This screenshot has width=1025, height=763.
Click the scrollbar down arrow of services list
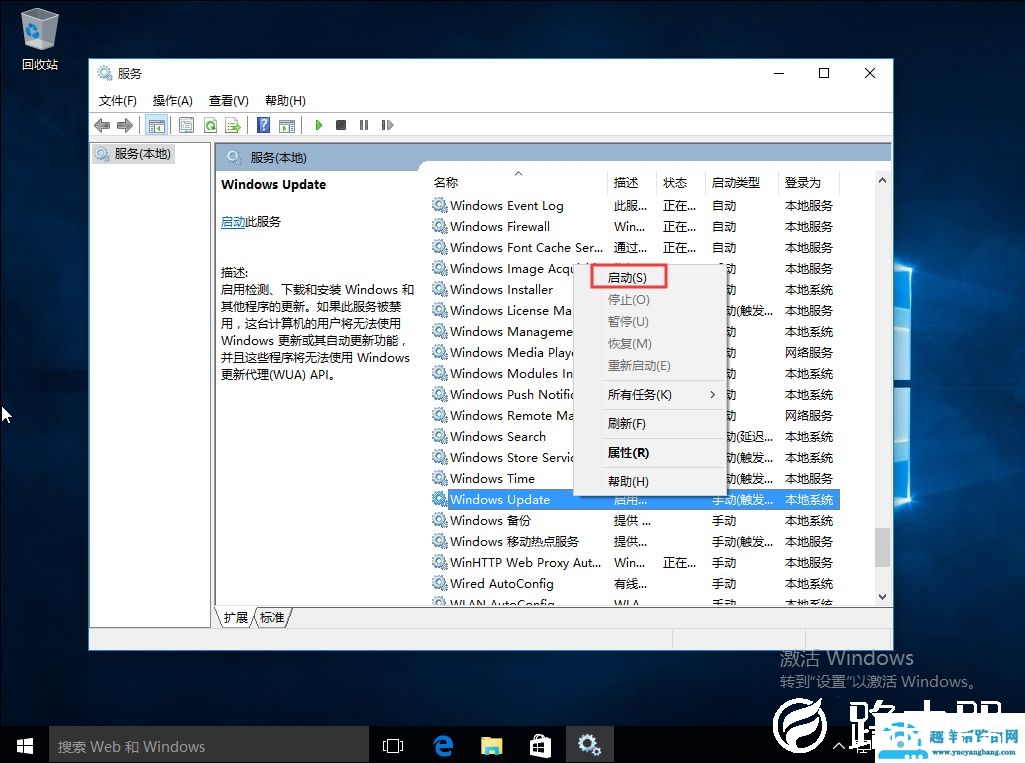point(882,596)
